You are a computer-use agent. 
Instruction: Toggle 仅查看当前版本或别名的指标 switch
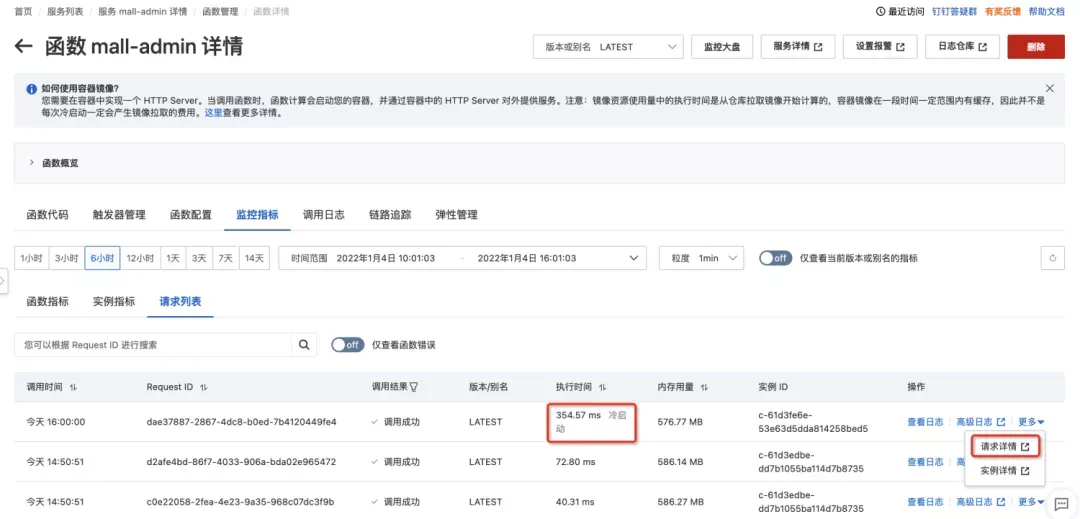click(775, 258)
